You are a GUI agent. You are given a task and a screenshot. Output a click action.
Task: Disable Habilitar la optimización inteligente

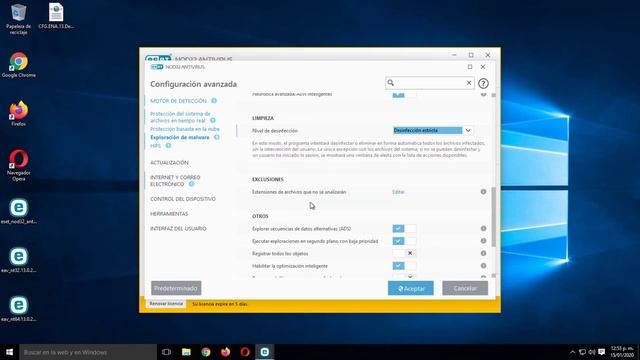404,266
